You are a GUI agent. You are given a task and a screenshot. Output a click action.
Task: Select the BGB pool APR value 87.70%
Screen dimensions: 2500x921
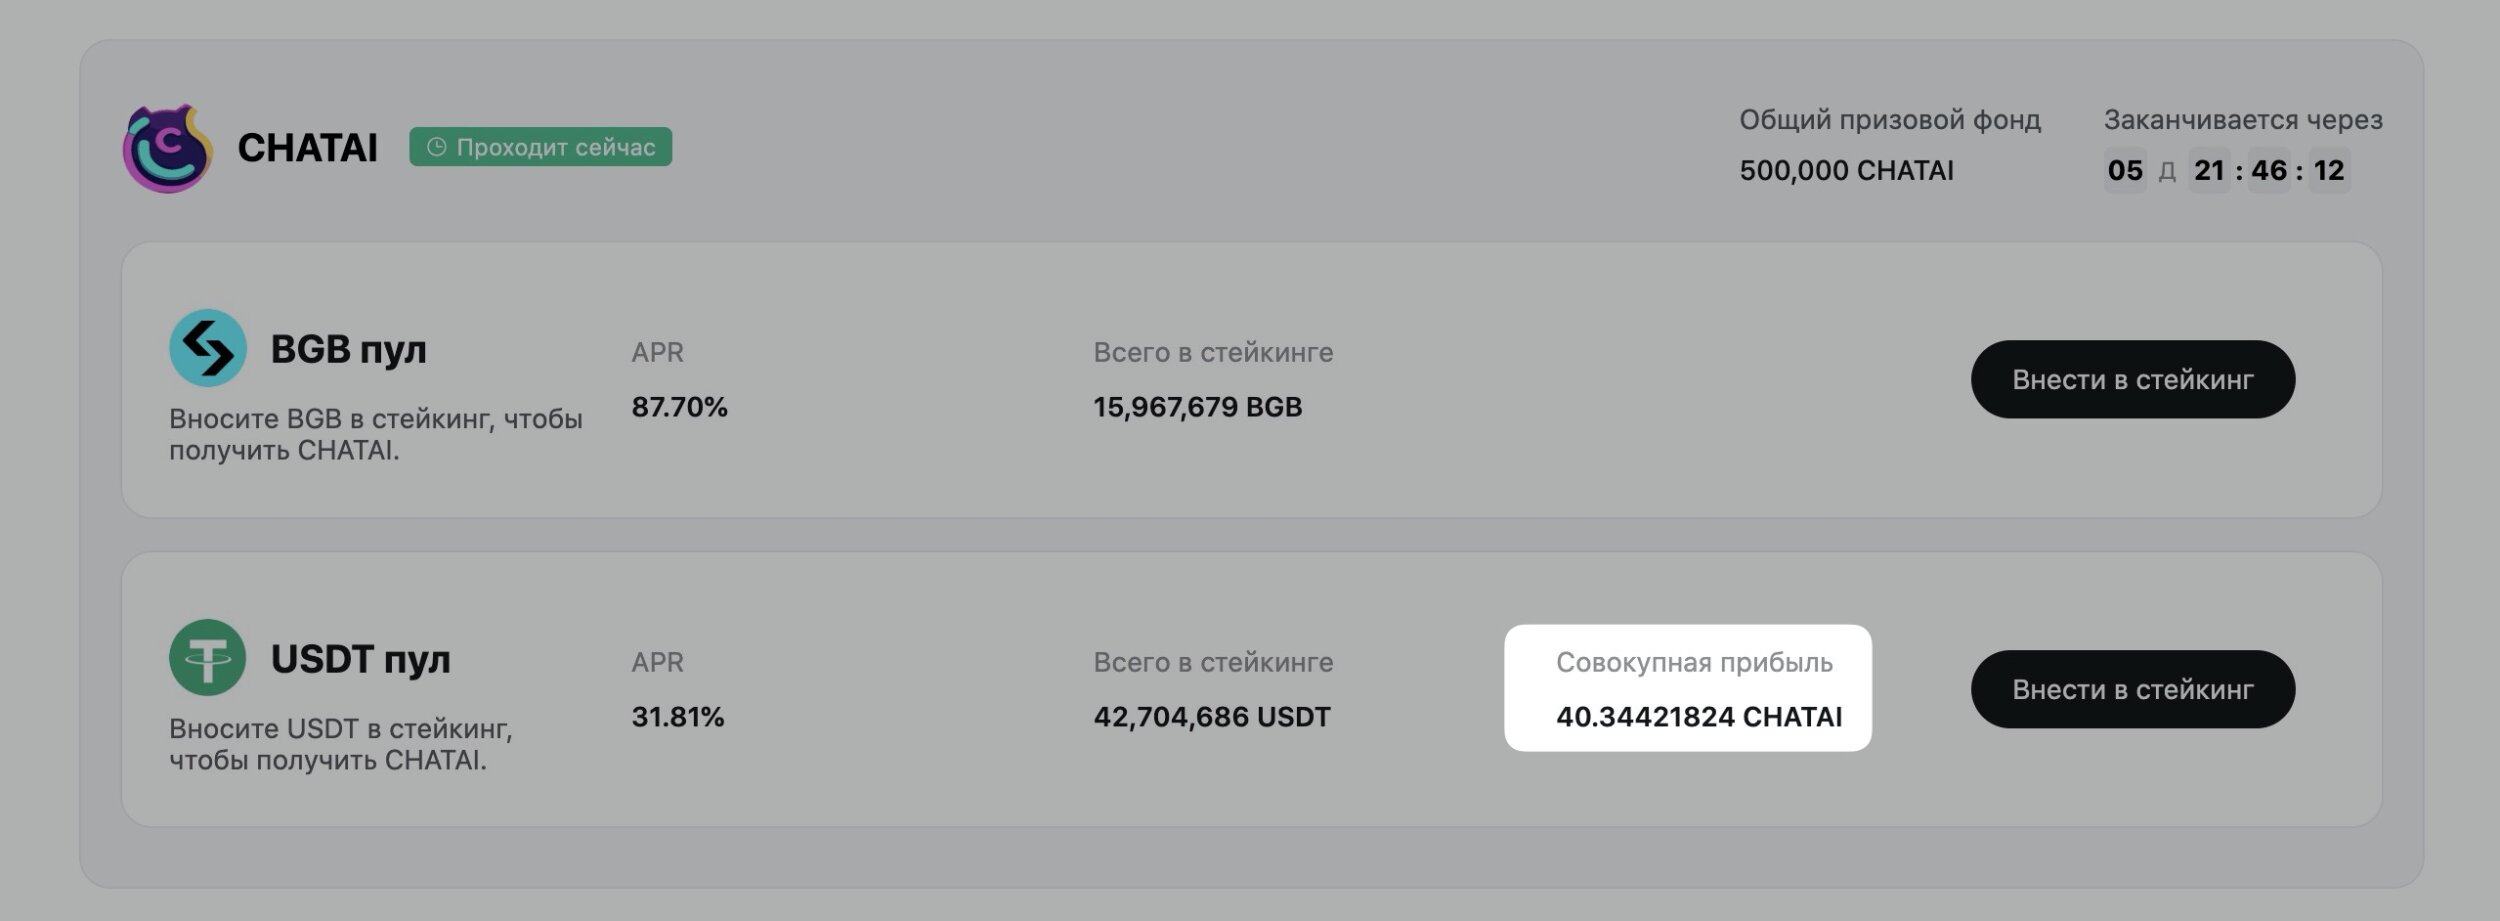679,407
